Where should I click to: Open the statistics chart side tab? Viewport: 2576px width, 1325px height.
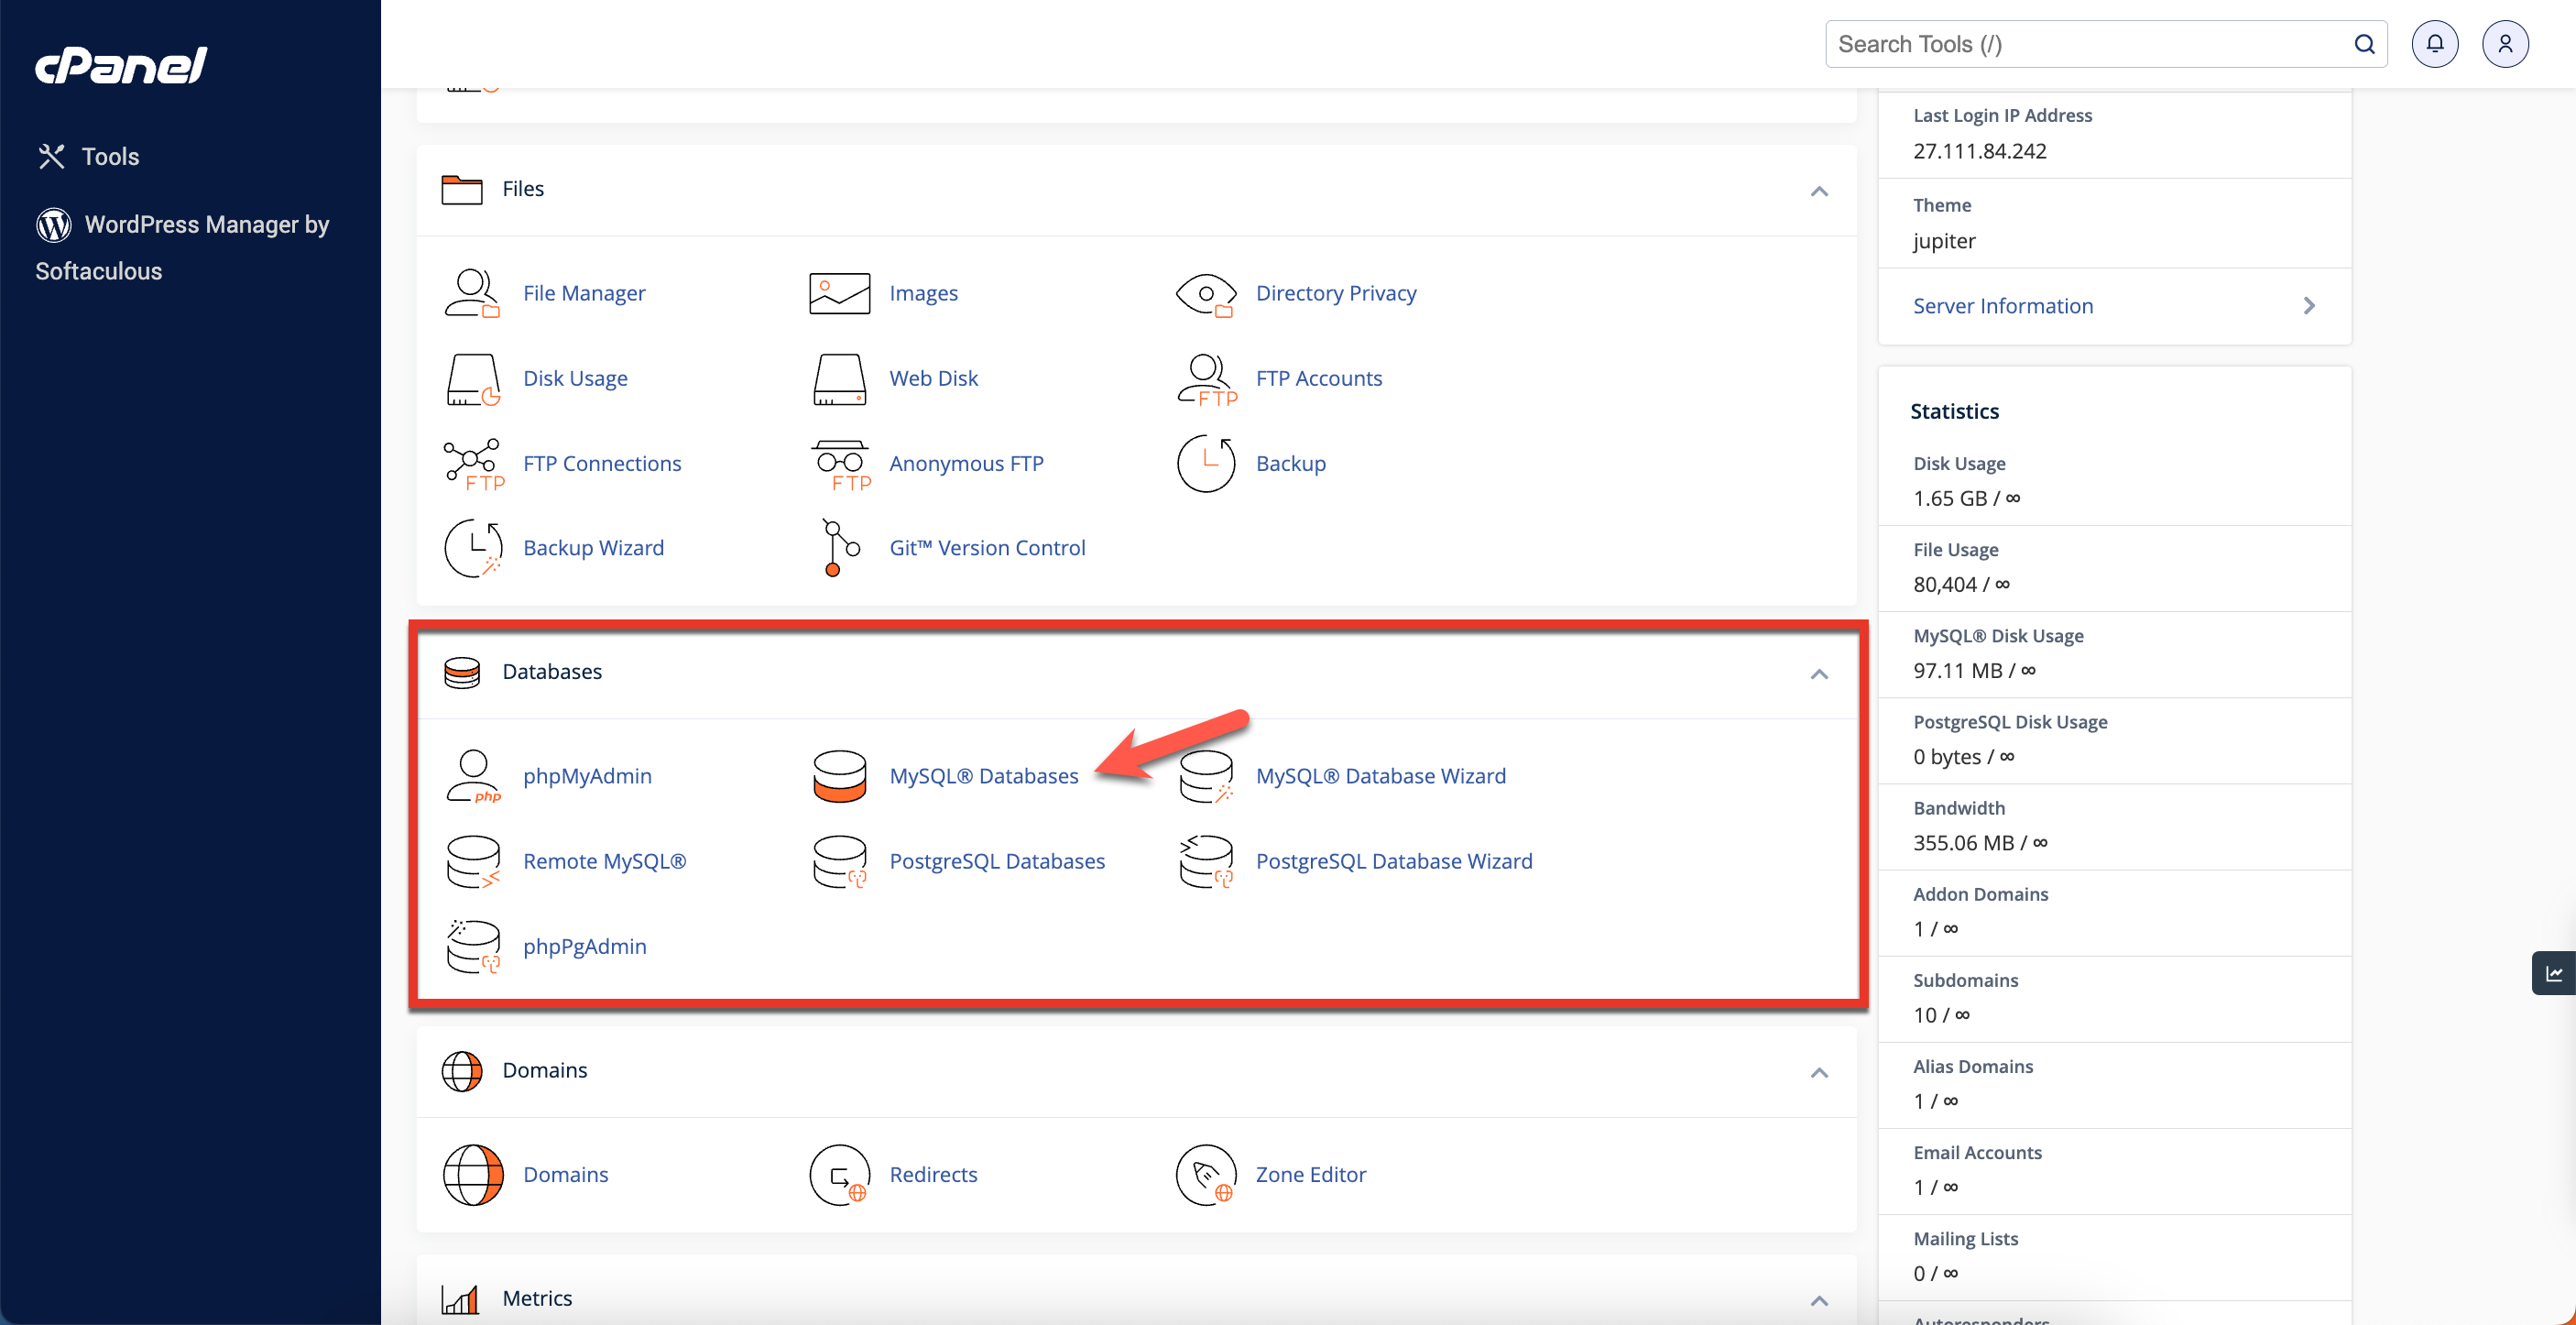coord(2553,973)
